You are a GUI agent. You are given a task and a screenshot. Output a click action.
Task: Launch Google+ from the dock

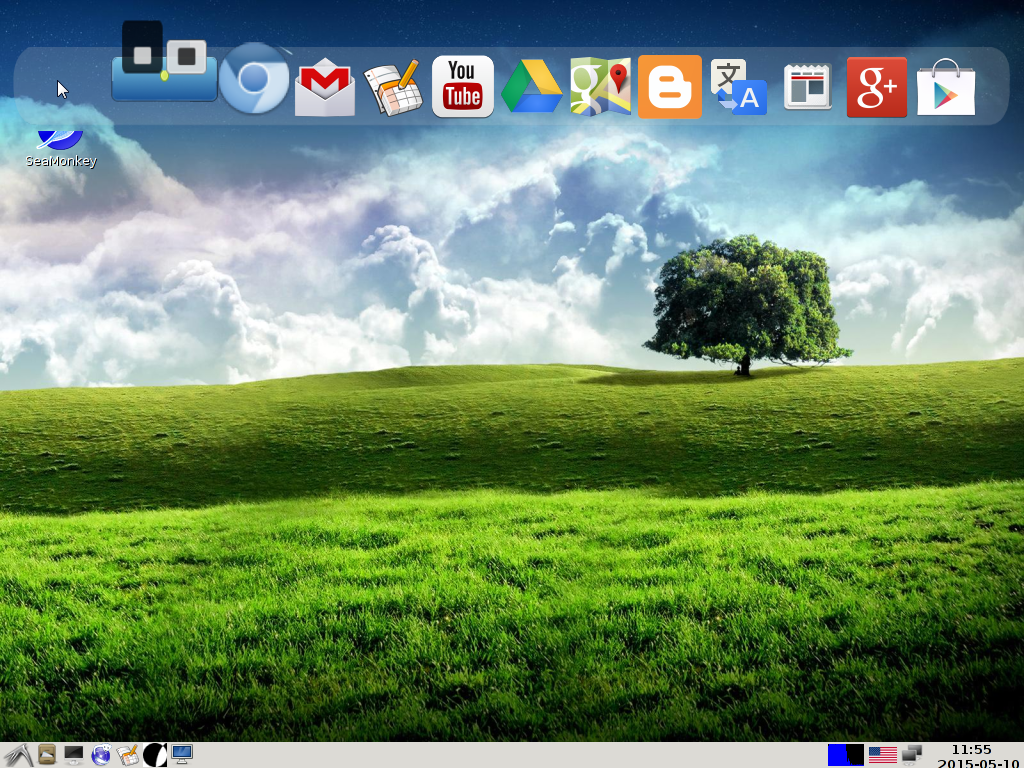tap(876, 87)
